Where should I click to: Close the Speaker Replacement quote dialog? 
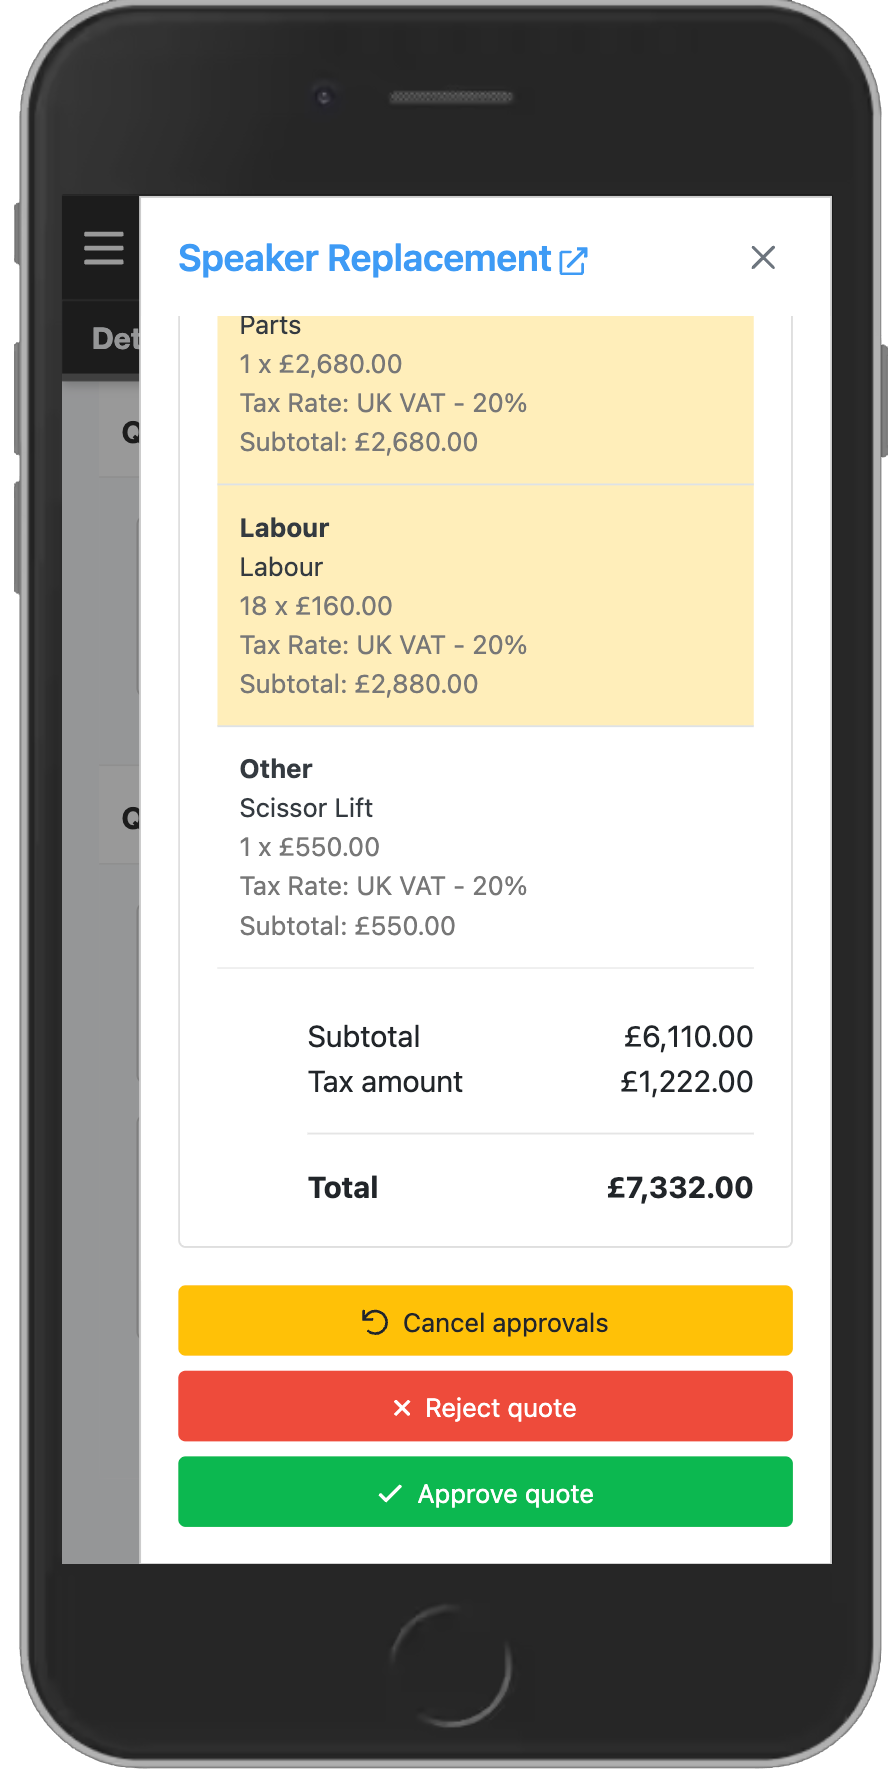coord(763,258)
